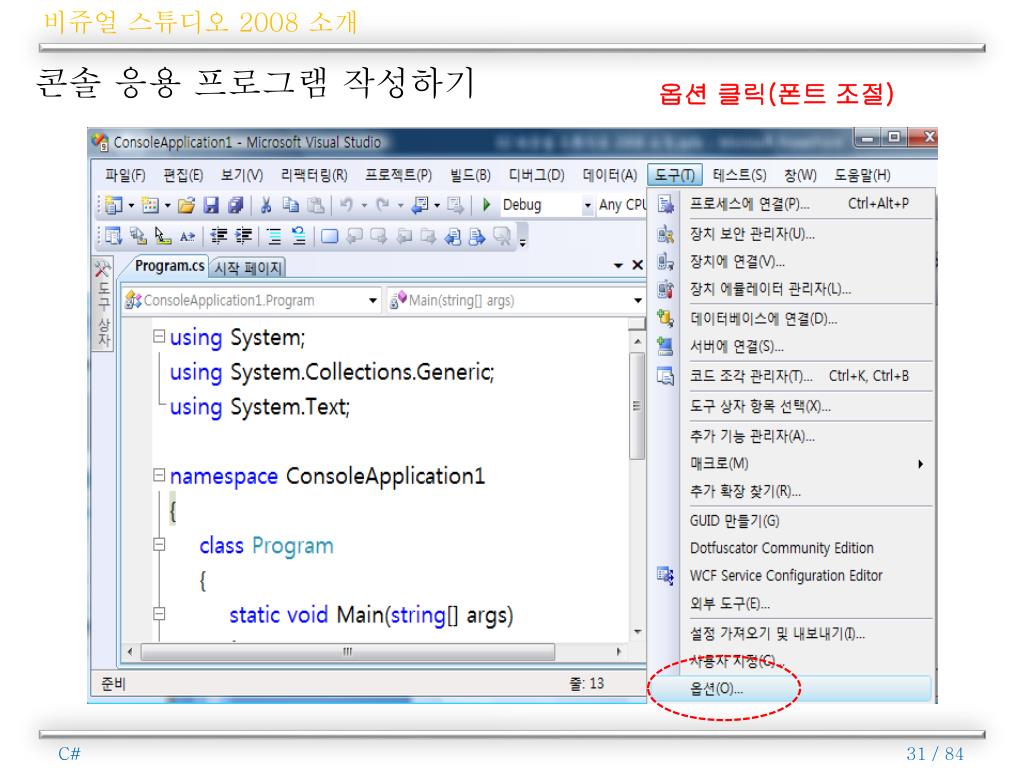Click the Code Snippets Manager menu icon
Image resolution: width=1024 pixels, height=768 pixels.
[x=665, y=376]
